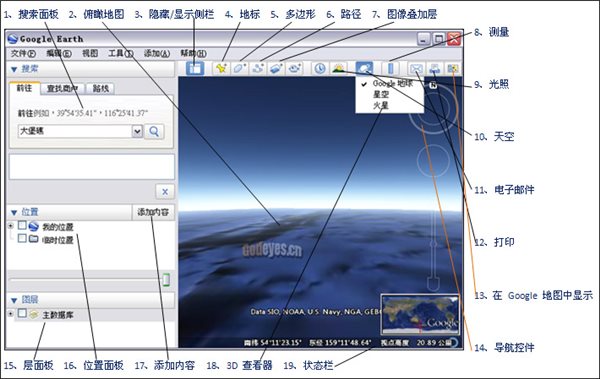Click the empty search results box
The image size is (600, 379).
(x=92, y=167)
